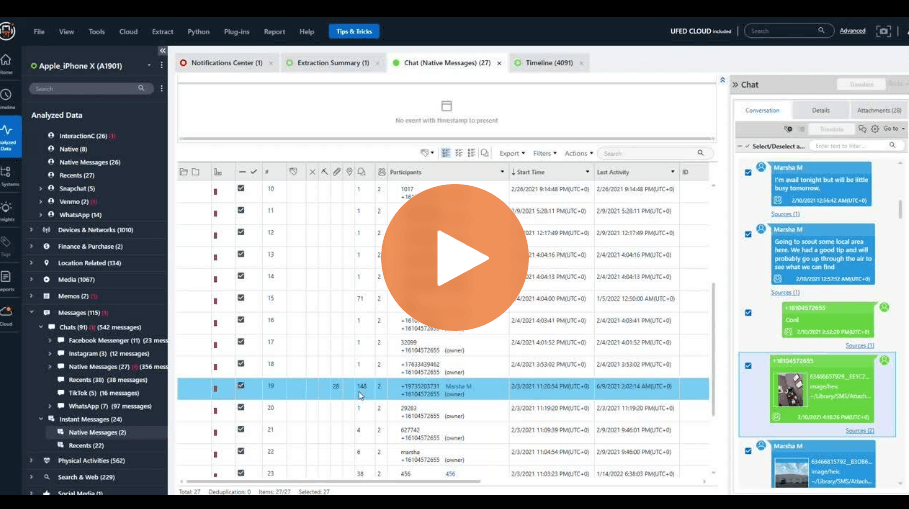Open the Participants column filter dropdown
This screenshot has height=509, width=909.
tap(502, 172)
